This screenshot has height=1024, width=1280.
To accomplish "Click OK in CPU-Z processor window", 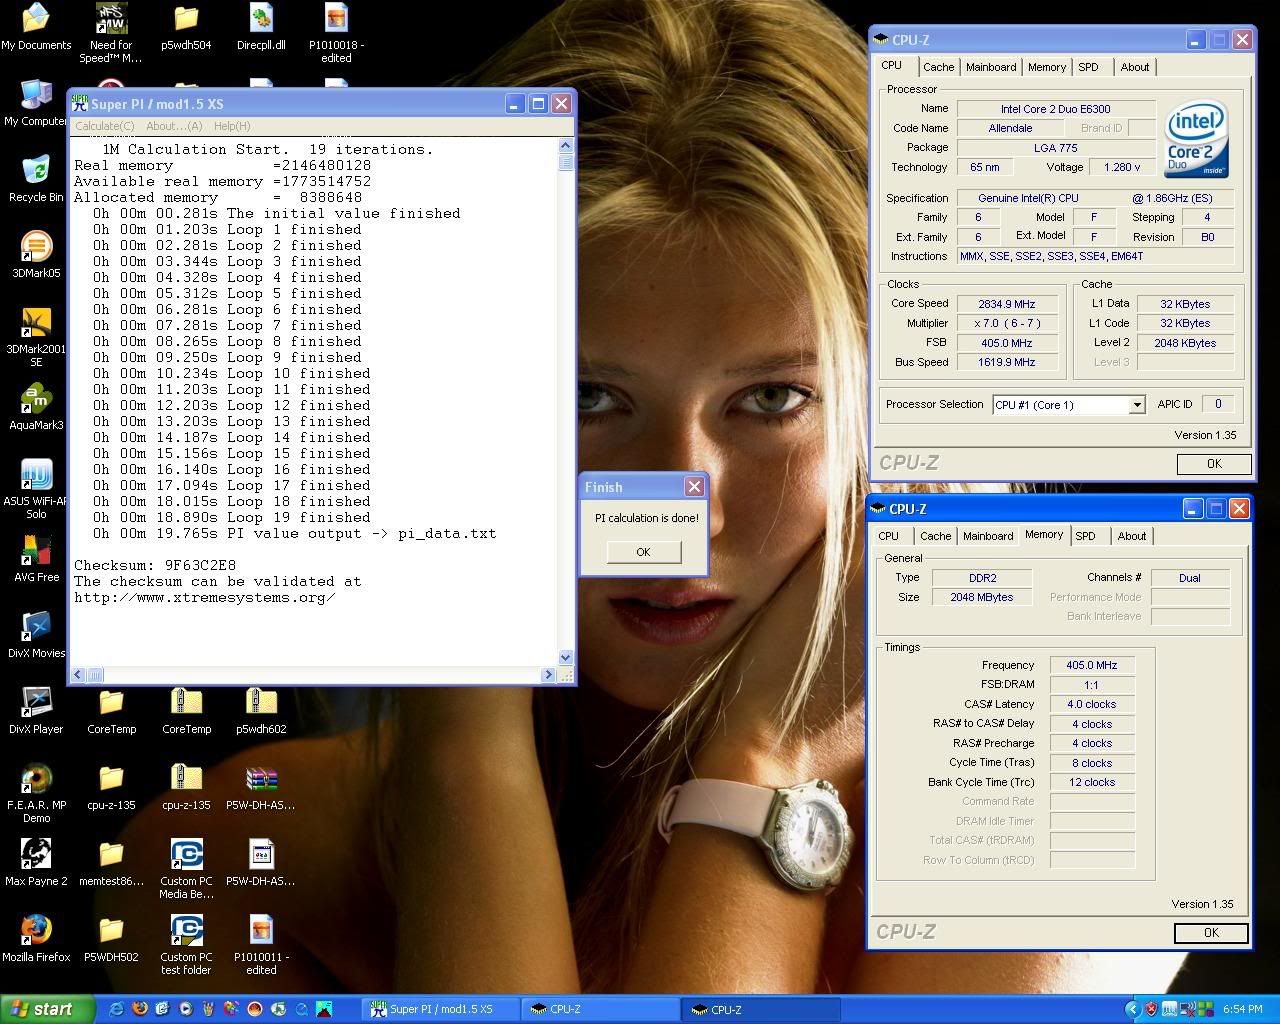I will pyautogui.click(x=1214, y=464).
